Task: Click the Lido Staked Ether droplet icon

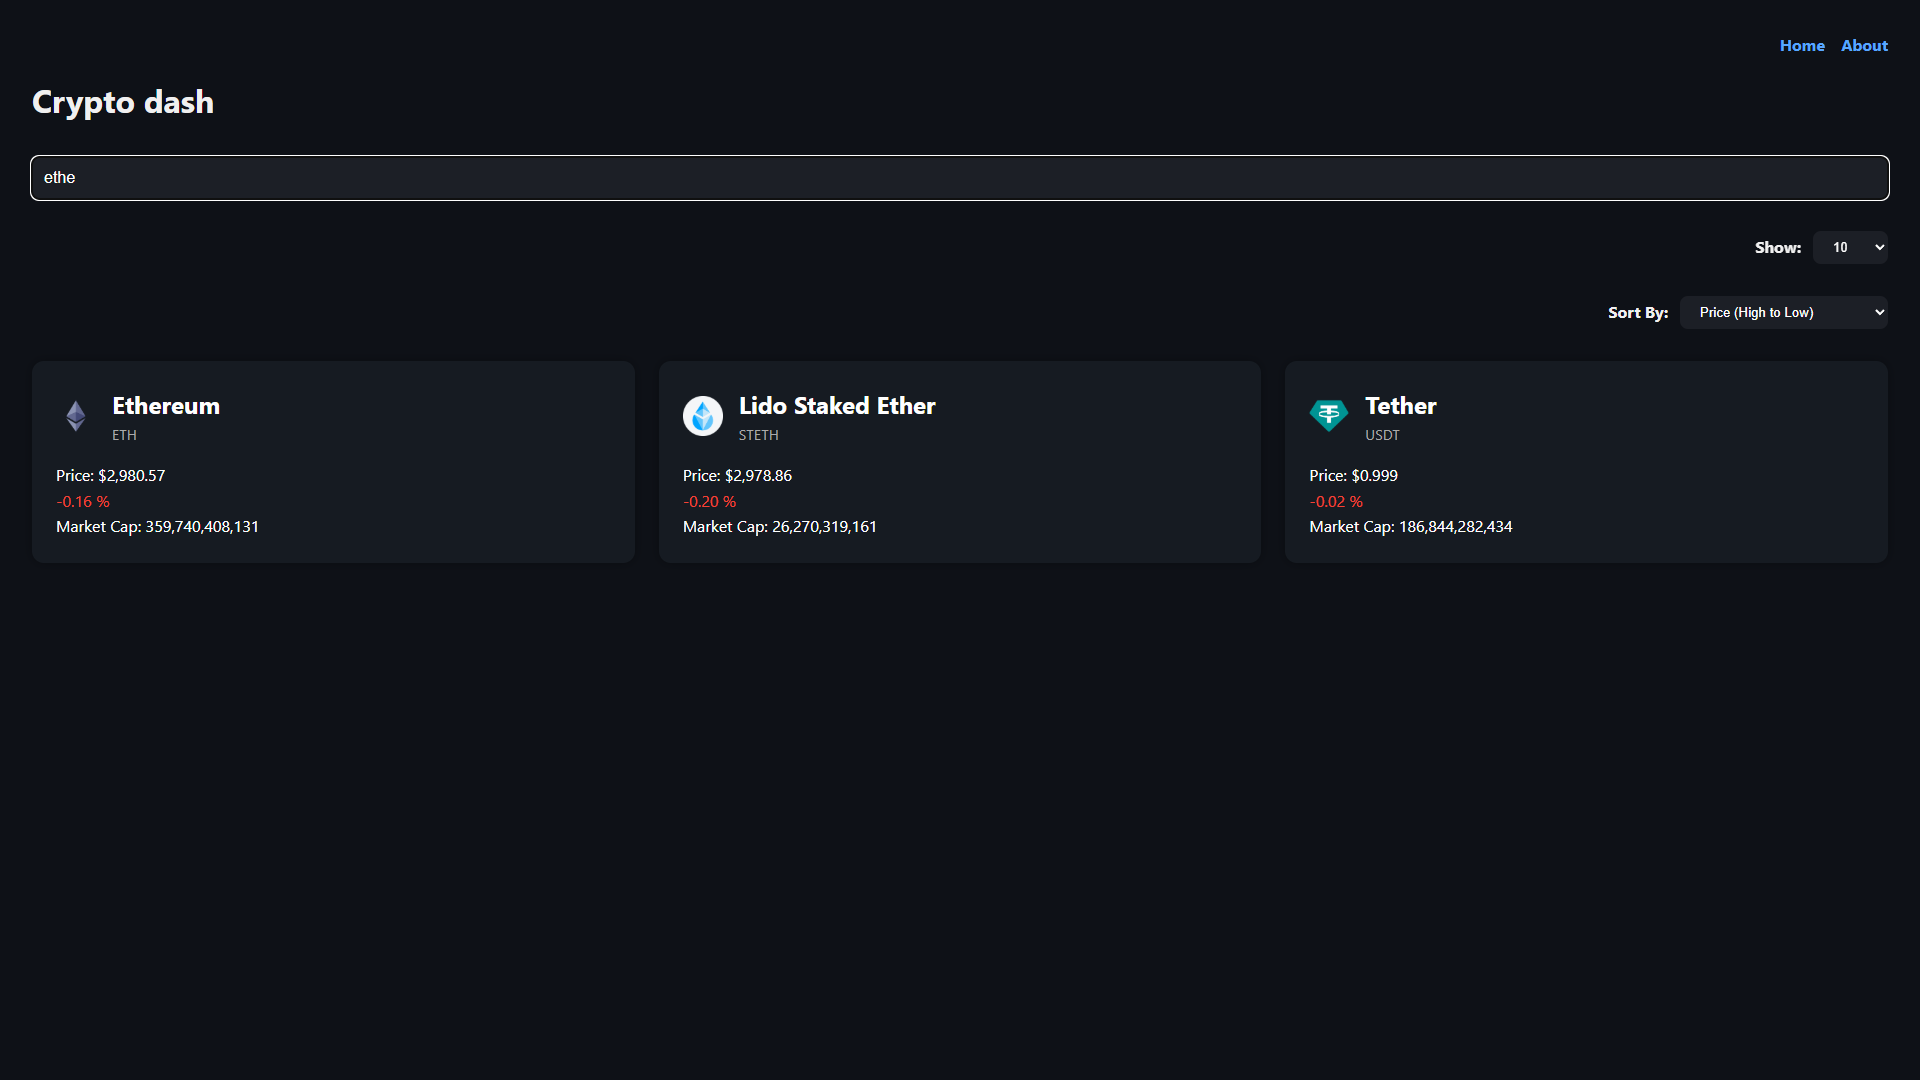Action: click(702, 416)
